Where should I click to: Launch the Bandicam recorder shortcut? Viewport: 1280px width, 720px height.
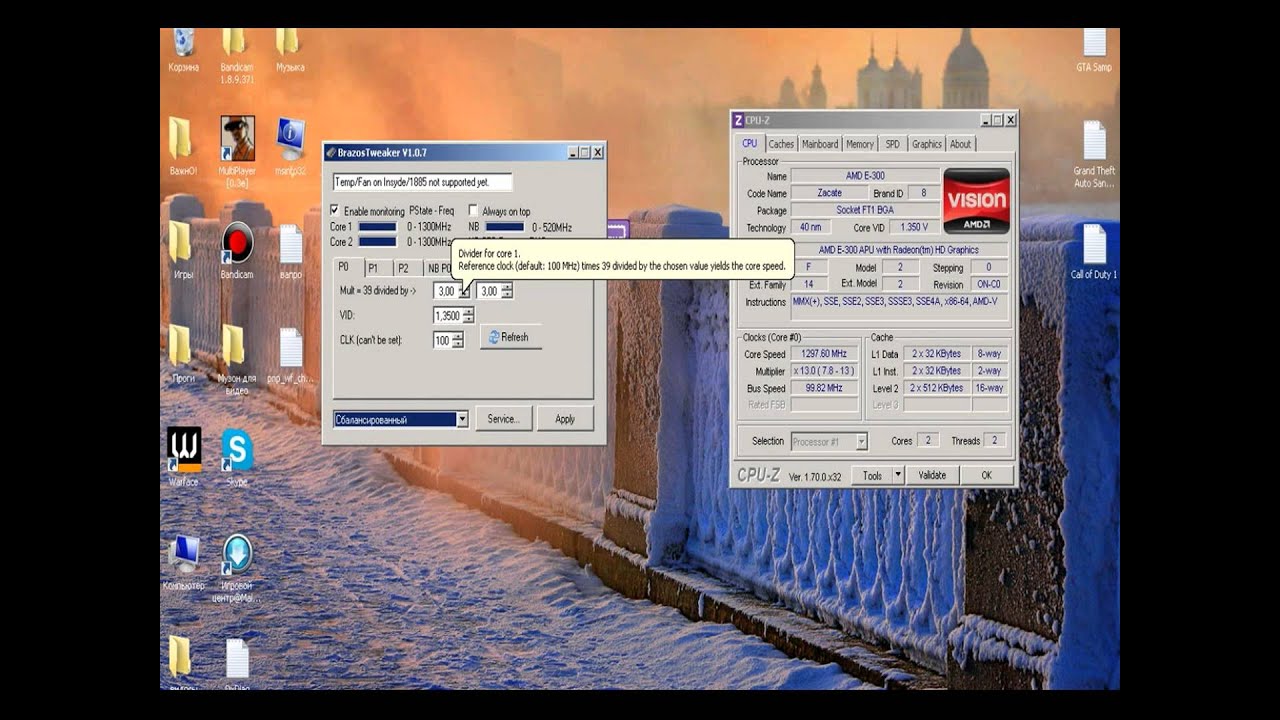[237, 242]
